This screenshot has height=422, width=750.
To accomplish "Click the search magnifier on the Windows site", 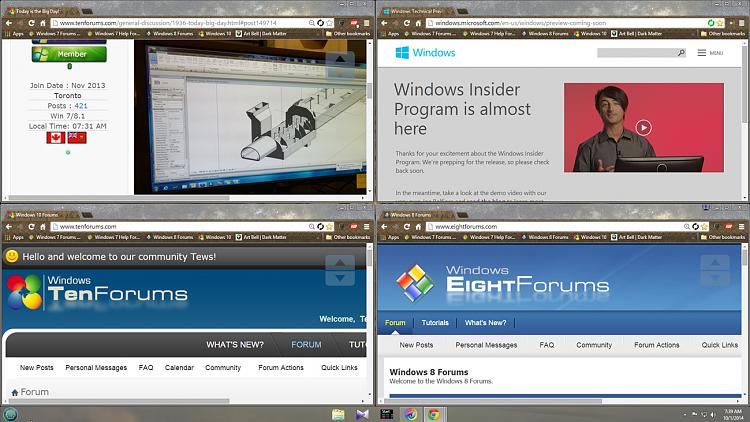I will point(681,53).
